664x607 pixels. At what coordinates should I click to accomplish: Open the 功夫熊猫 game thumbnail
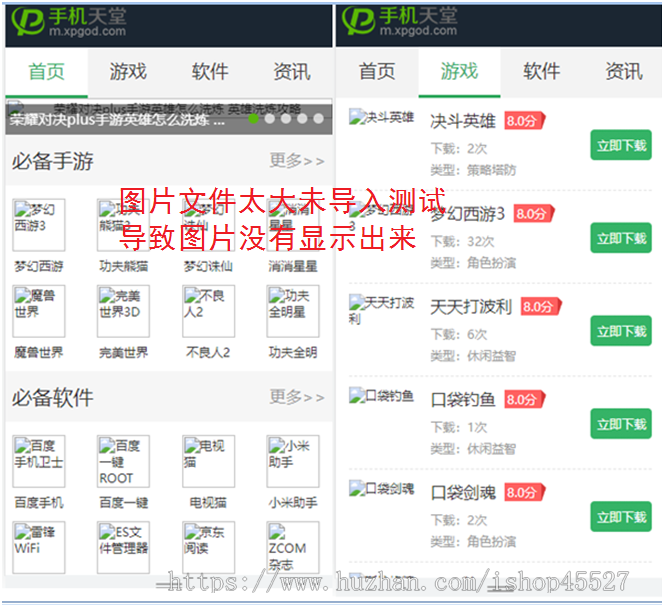click(x=123, y=225)
